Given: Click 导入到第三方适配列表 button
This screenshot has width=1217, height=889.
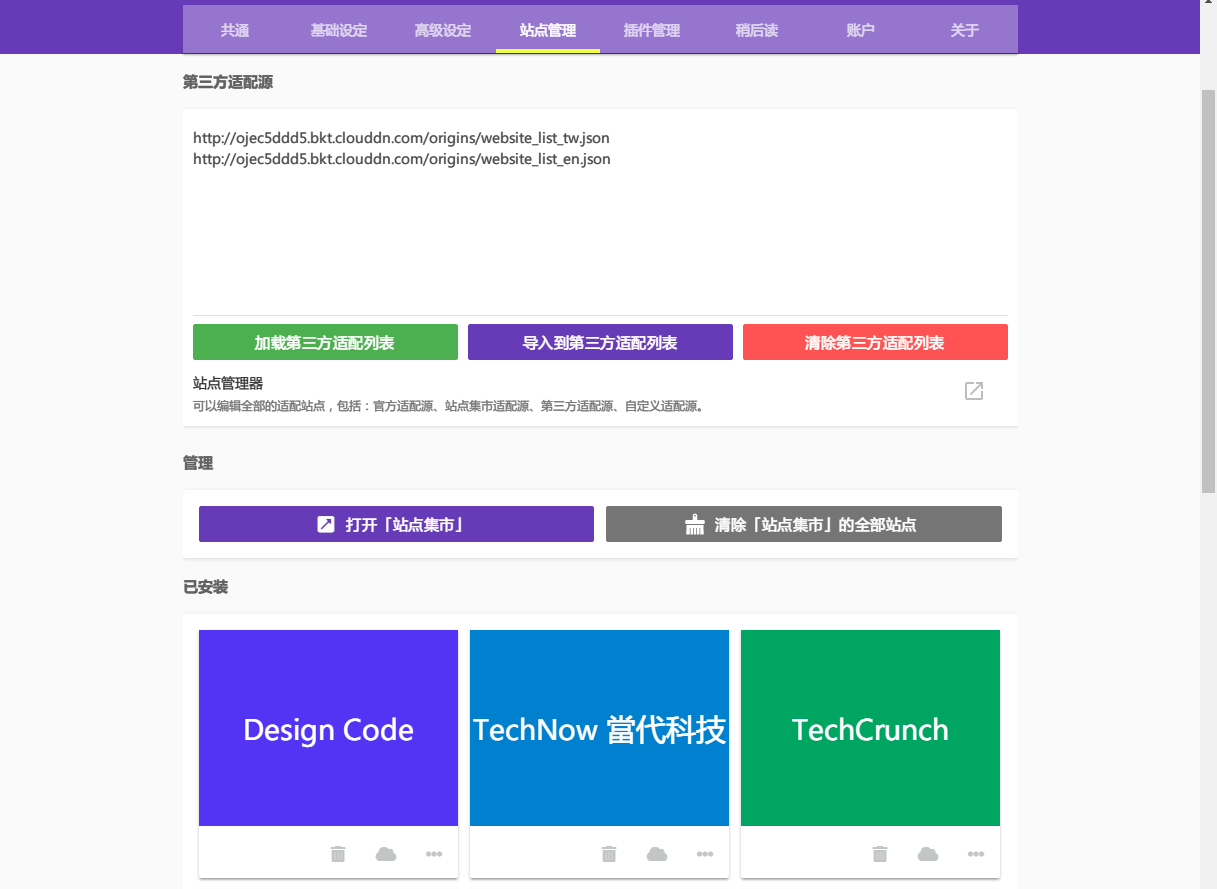Looking at the screenshot, I should click(600, 342).
